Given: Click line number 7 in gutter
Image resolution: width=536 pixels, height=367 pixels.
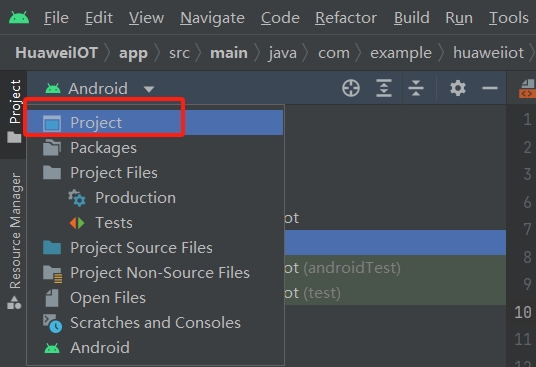Looking at the screenshot, I should (x=527, y=229).
